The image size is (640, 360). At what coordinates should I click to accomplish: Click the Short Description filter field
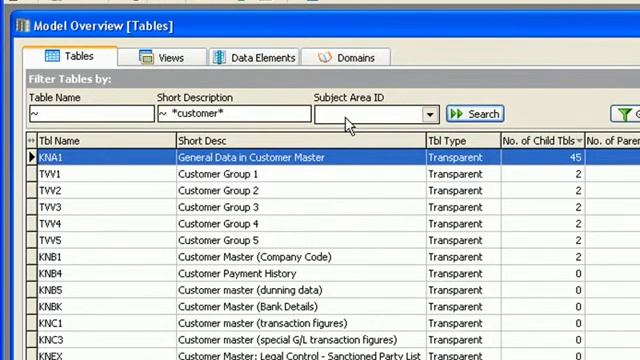point(234,114)
